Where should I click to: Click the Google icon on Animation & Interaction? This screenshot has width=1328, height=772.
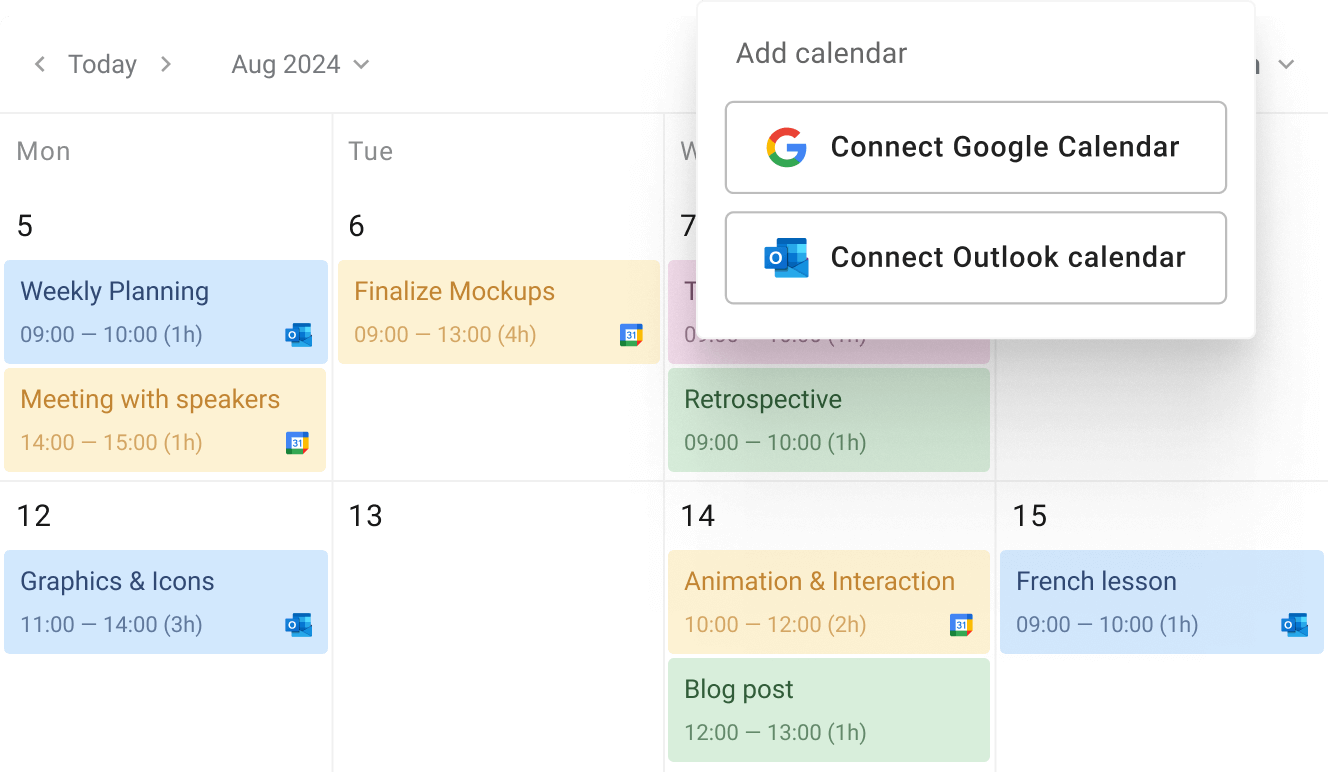click(962, 626)
